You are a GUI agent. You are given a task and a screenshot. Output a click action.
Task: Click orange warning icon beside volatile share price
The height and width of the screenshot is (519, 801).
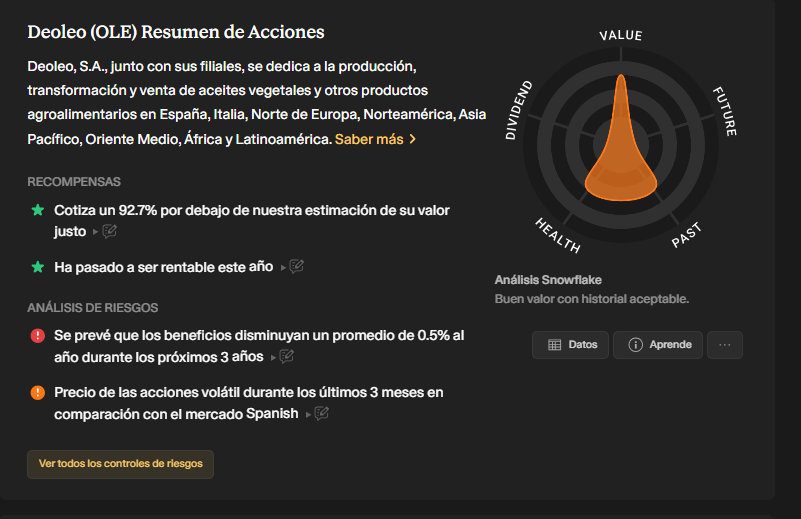tap(38, 392)
